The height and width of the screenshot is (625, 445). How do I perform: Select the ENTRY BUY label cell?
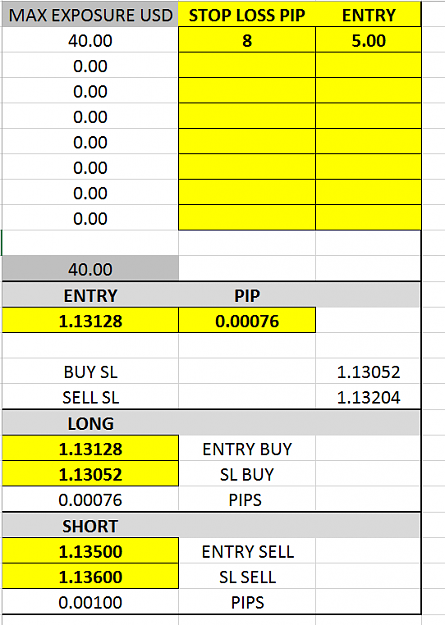[x=247, y=448]
